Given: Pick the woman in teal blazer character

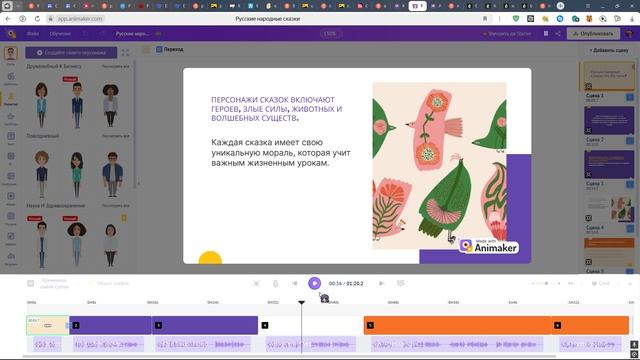Looking at the screenshot, I should 41,105.
